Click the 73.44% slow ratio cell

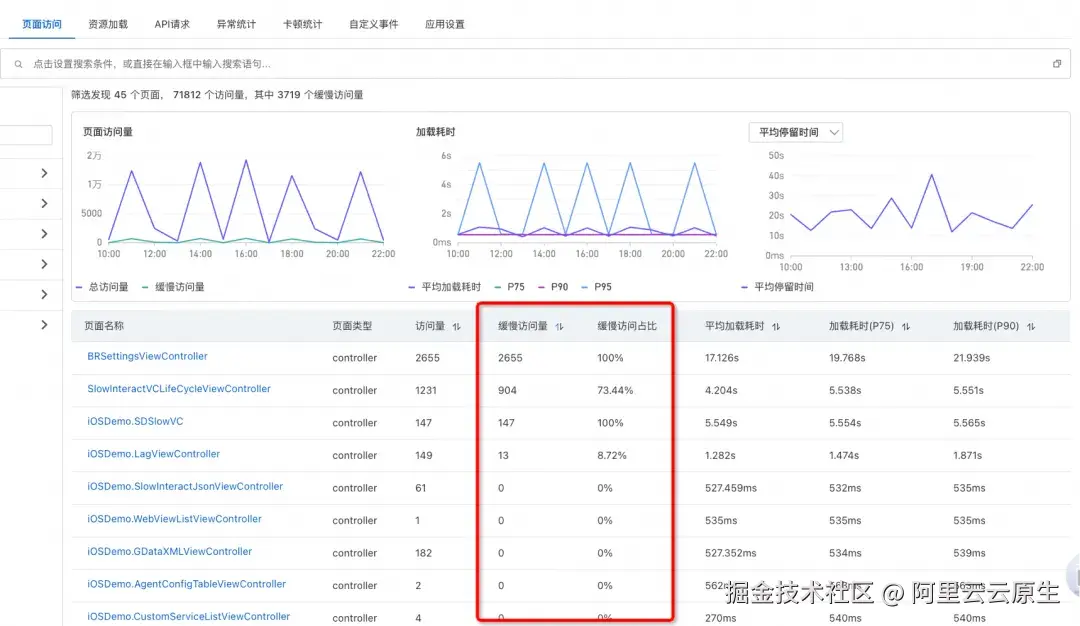point(615,390)
